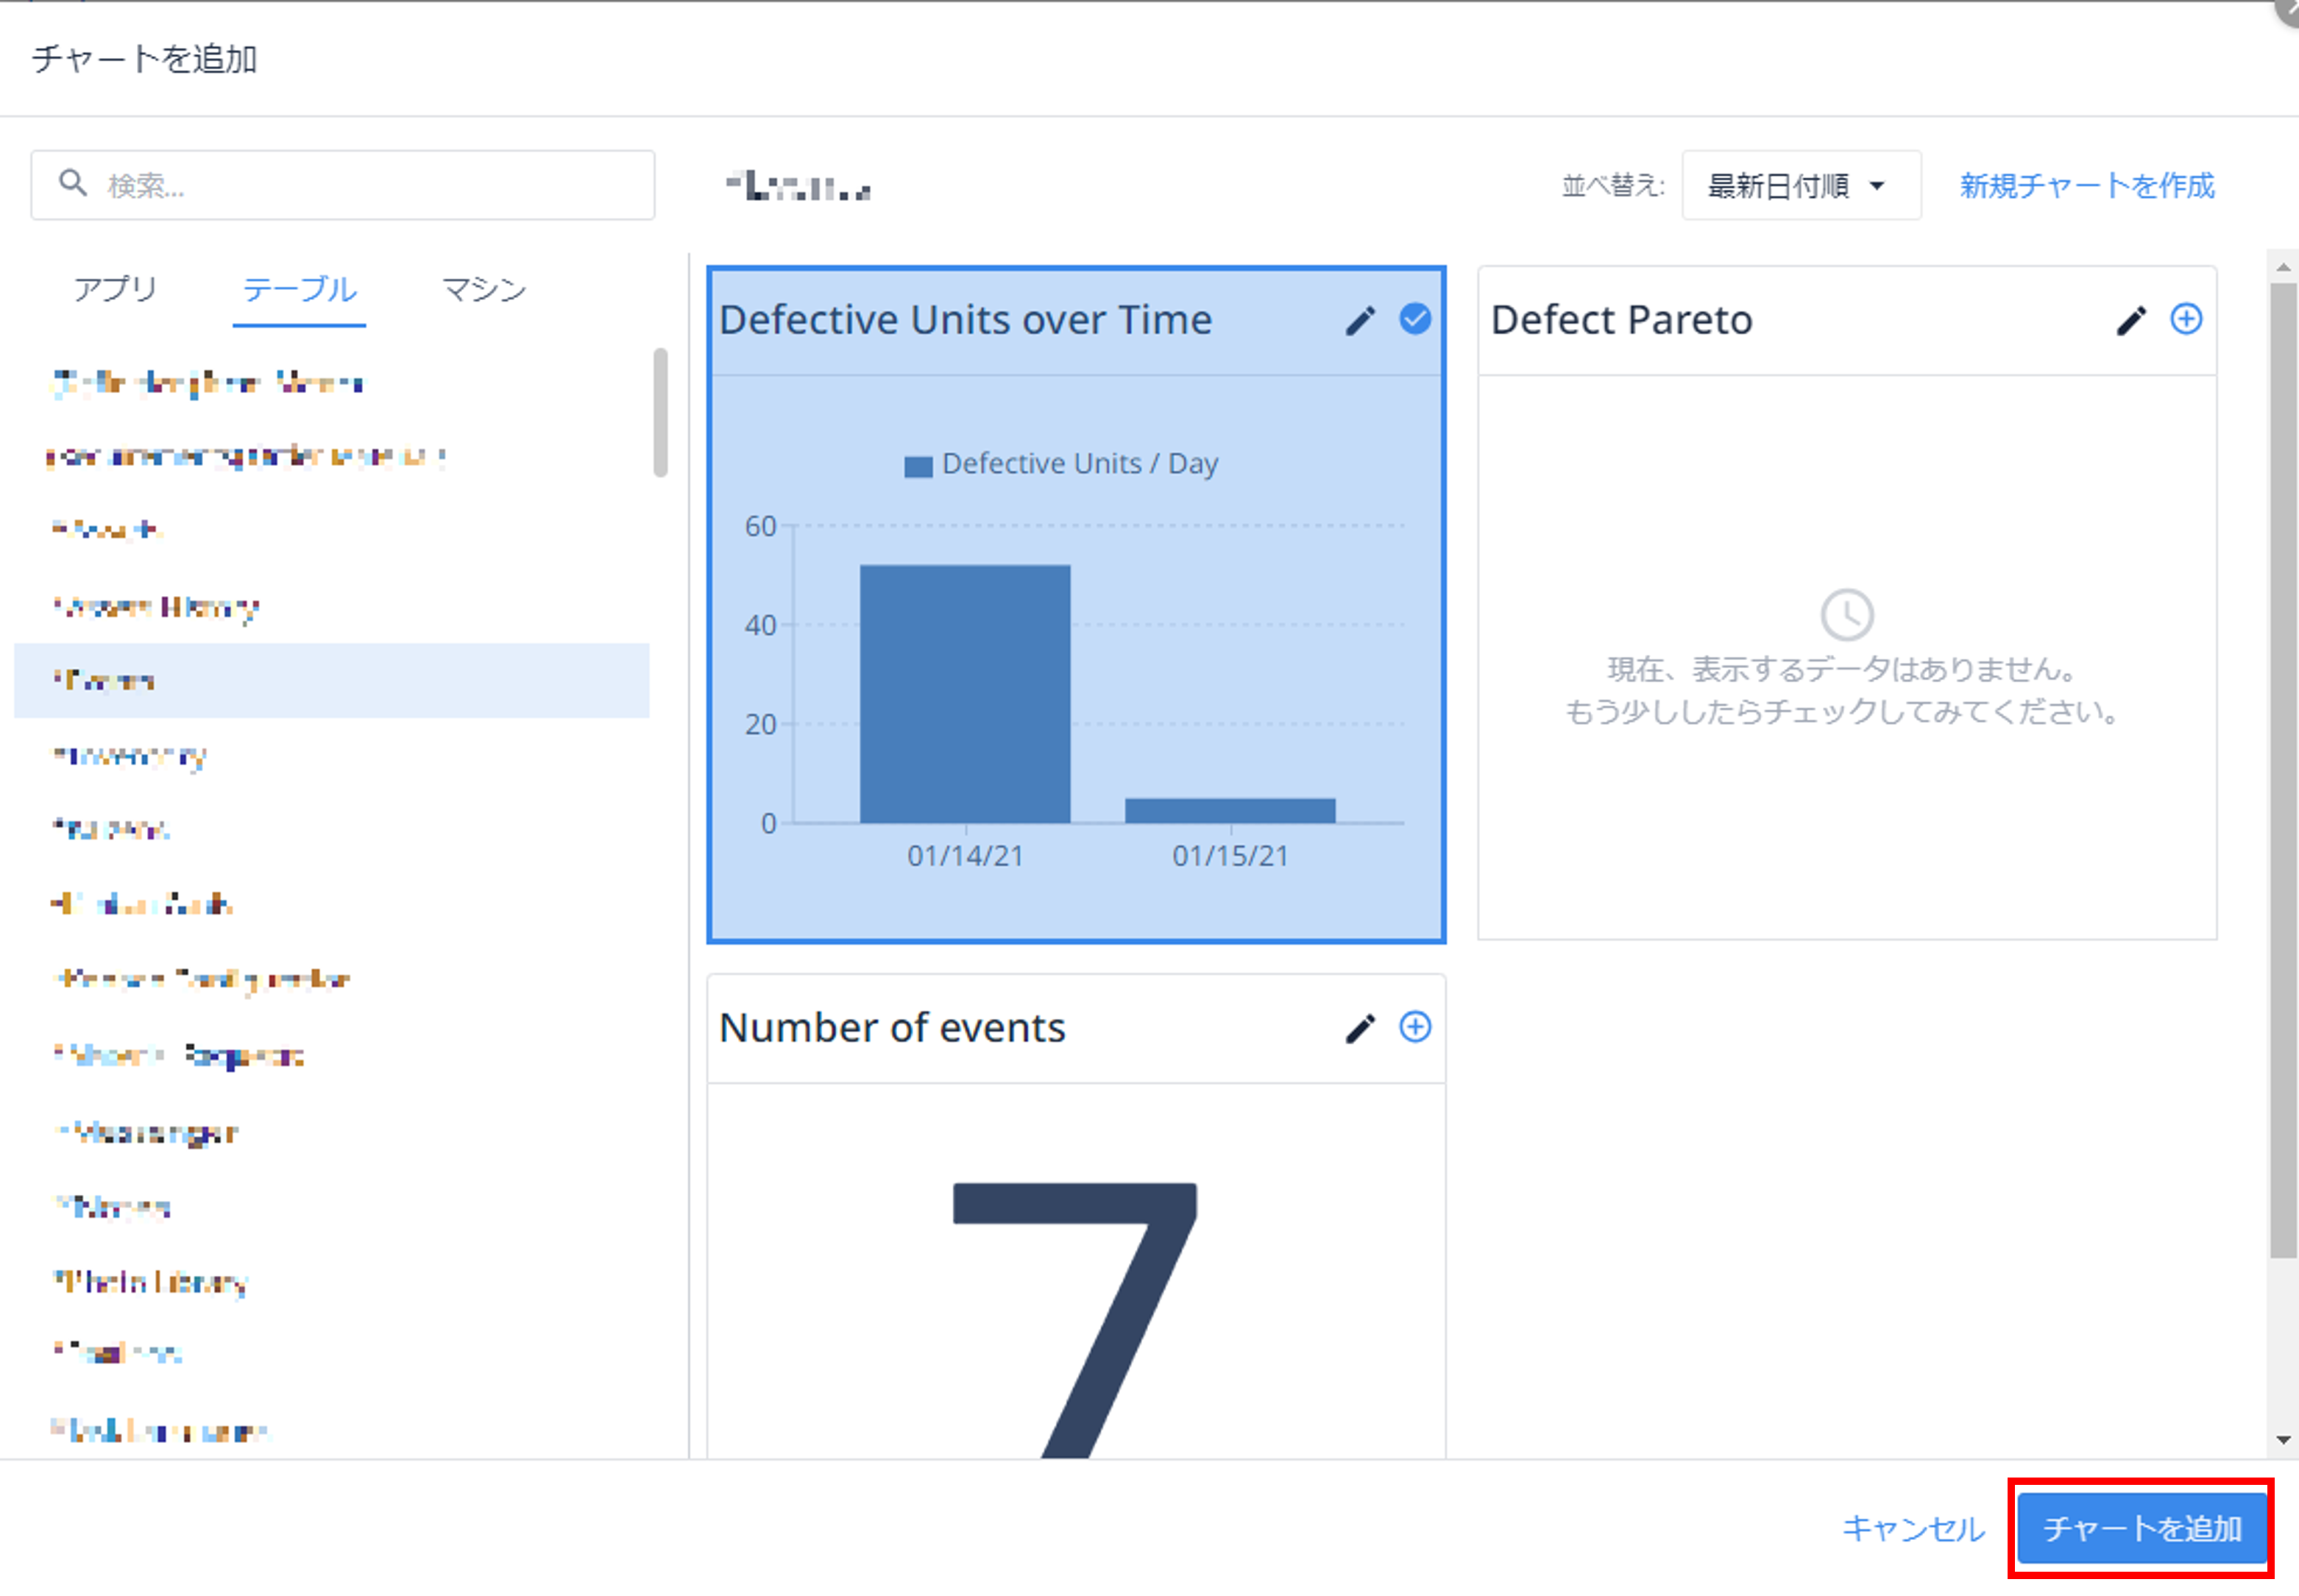Viewport: 2299px width, 1596px height.
Task: Switch to the アプリ tab
Action: 115,289
